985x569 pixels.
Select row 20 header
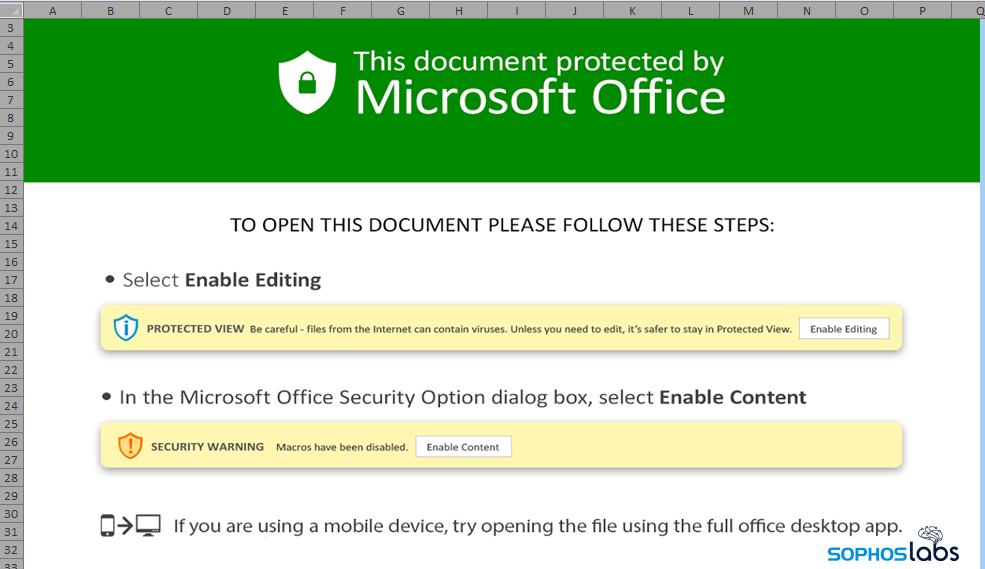(x=11, y=334)
